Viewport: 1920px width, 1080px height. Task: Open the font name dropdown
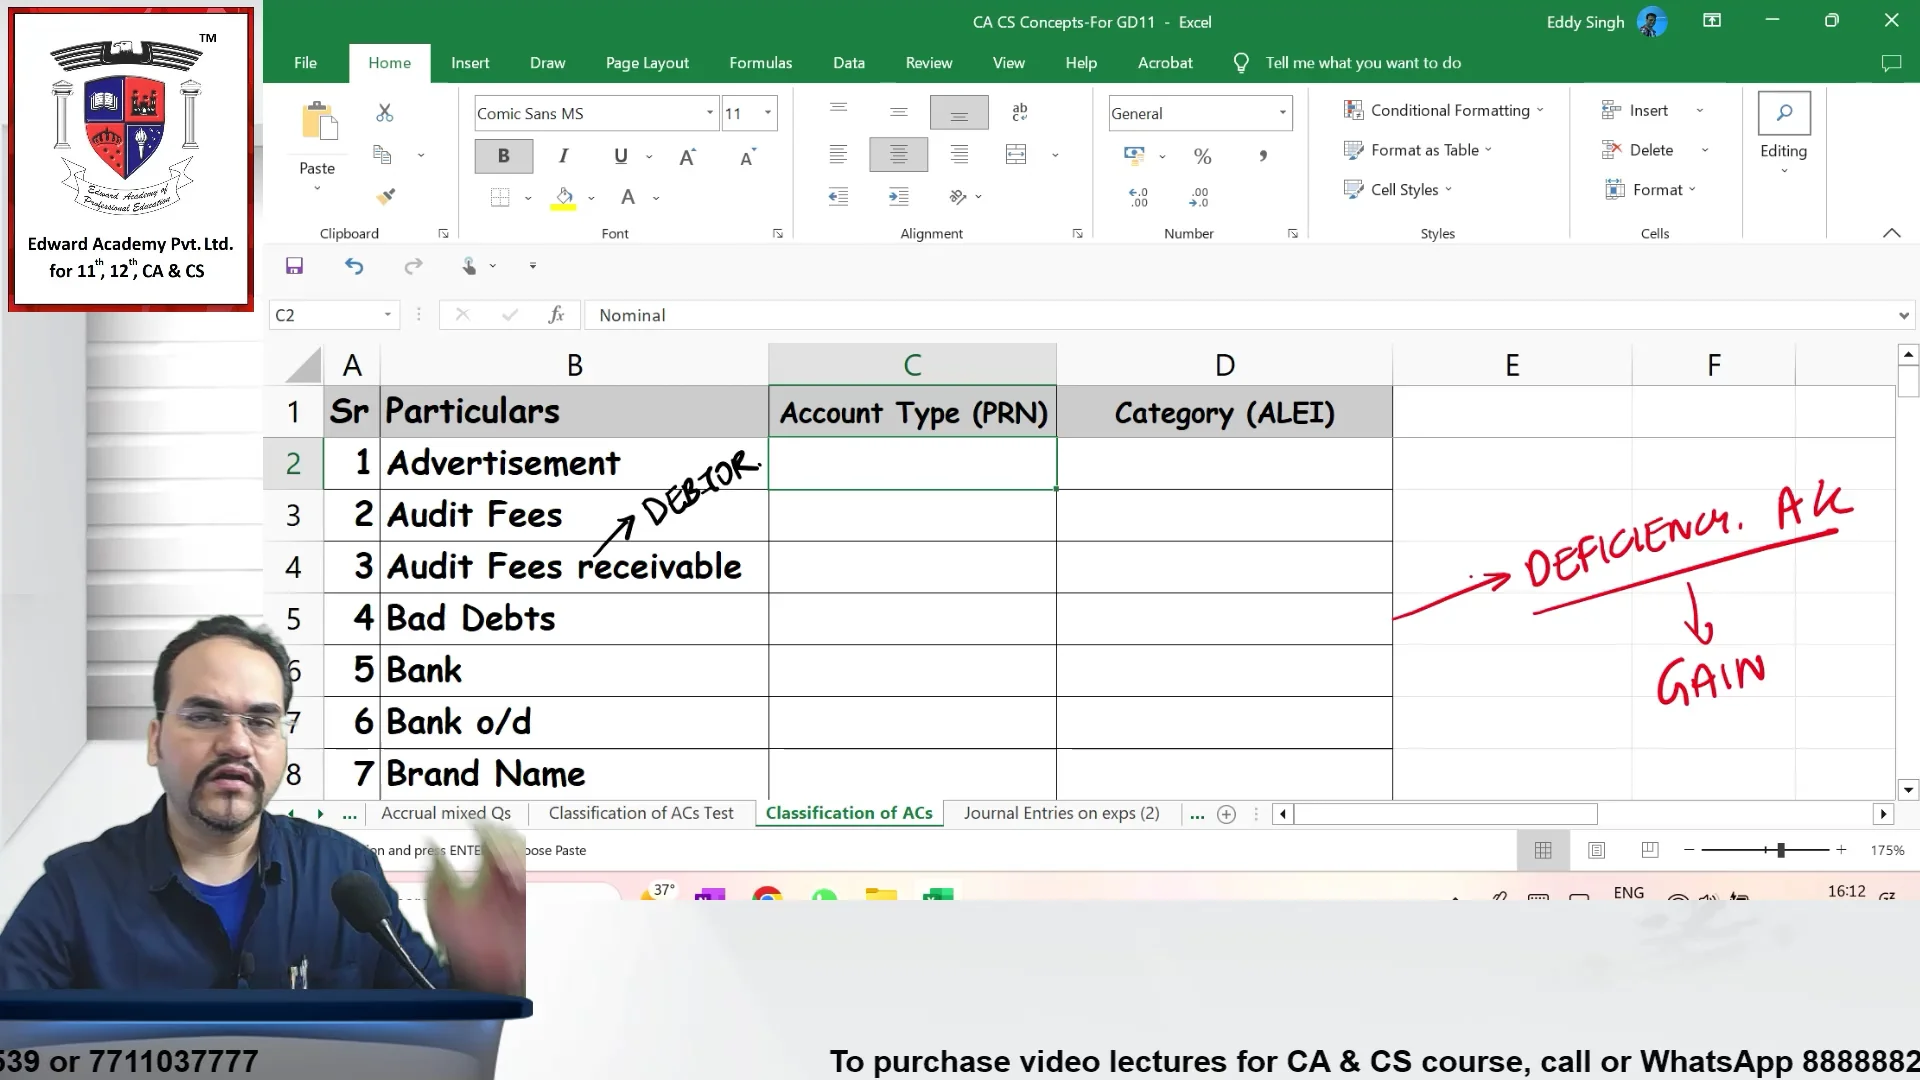(709, 113)
